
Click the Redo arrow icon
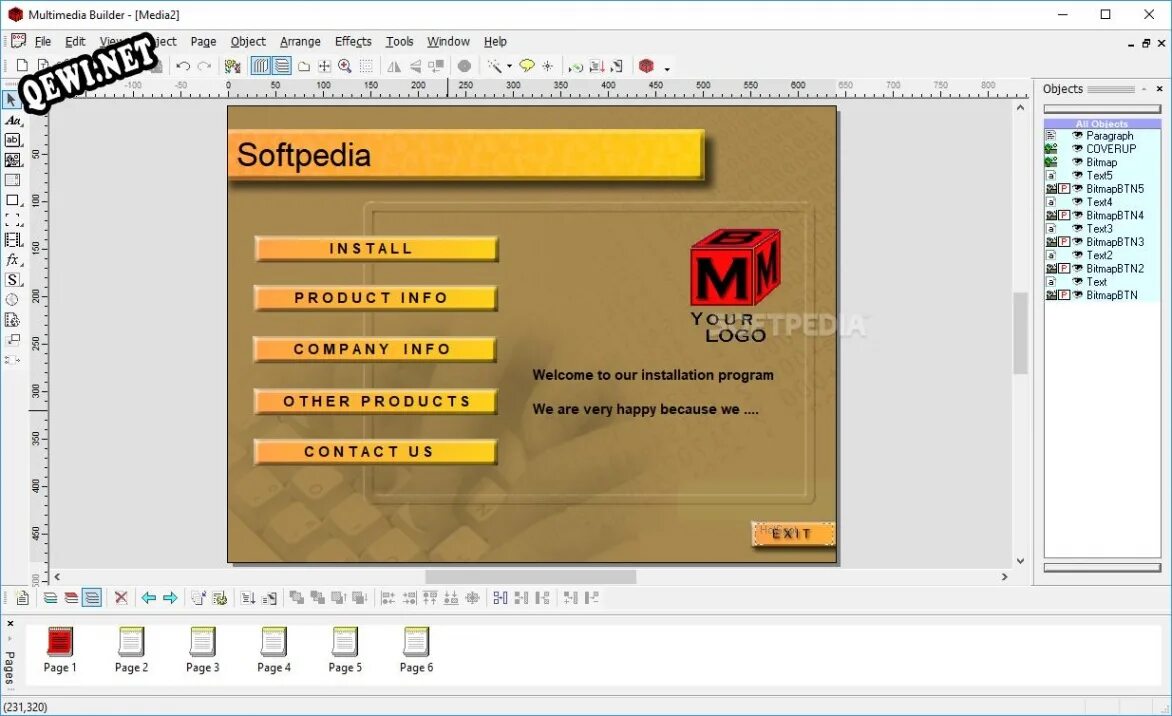tap(204, 67)
